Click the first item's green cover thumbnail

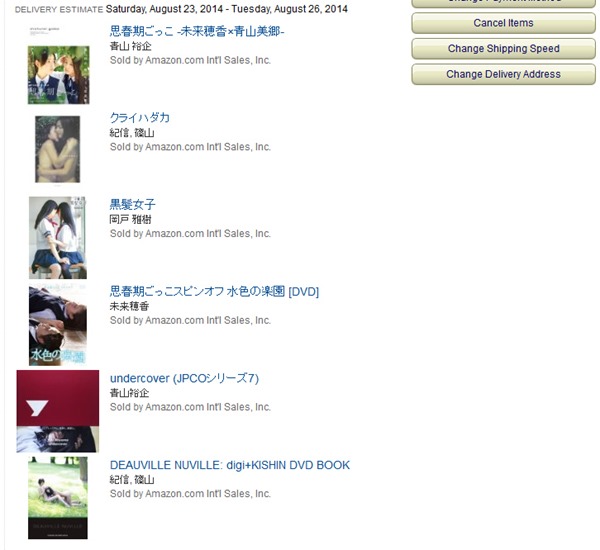coord(59,75)
